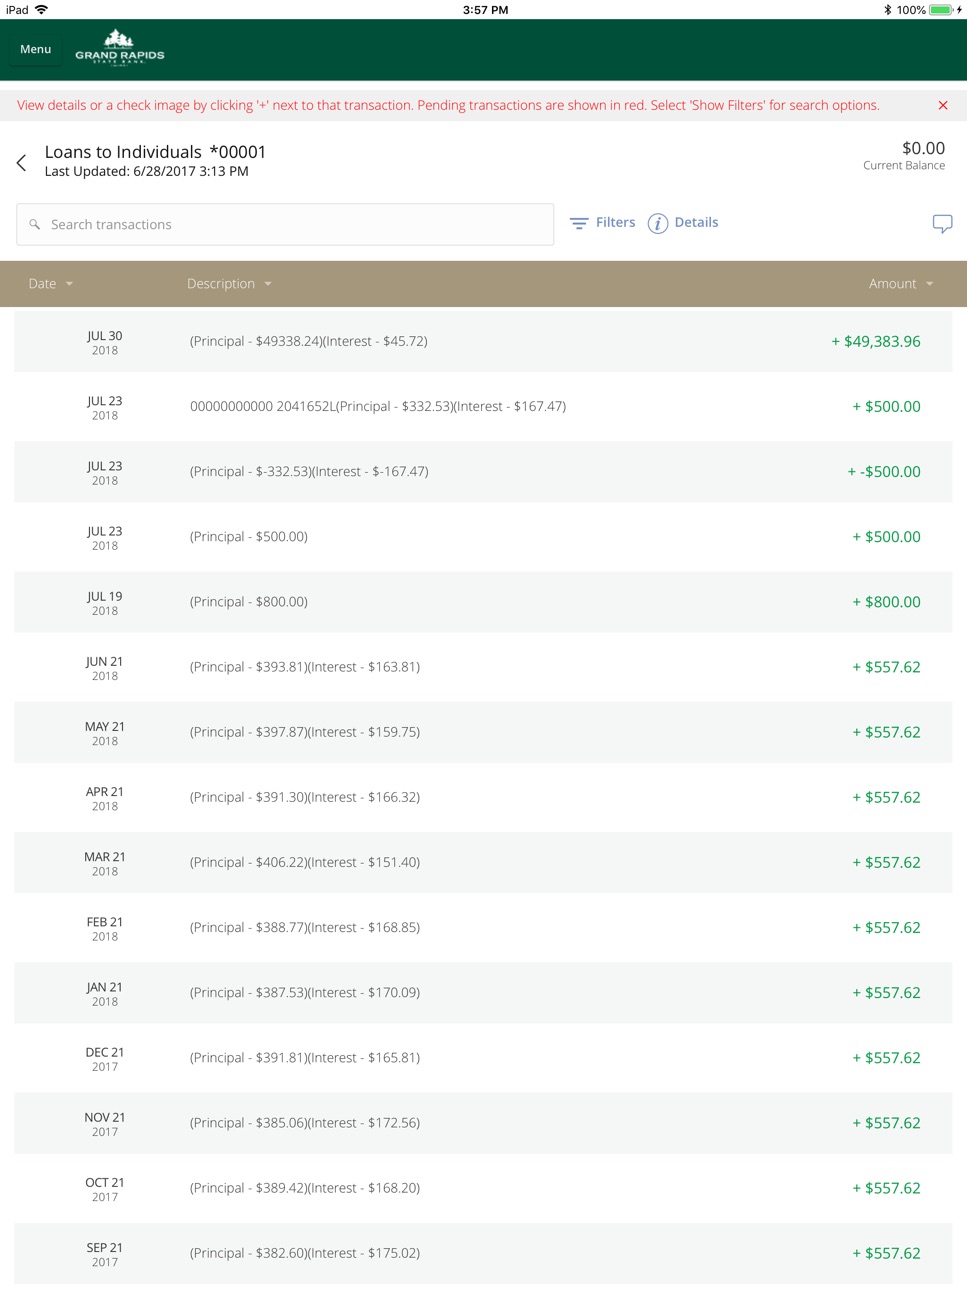The height and width of the screenshot is (1290, 967).
Task: Select the DEC 21 2017 transaction
Action: (483, 1058)
